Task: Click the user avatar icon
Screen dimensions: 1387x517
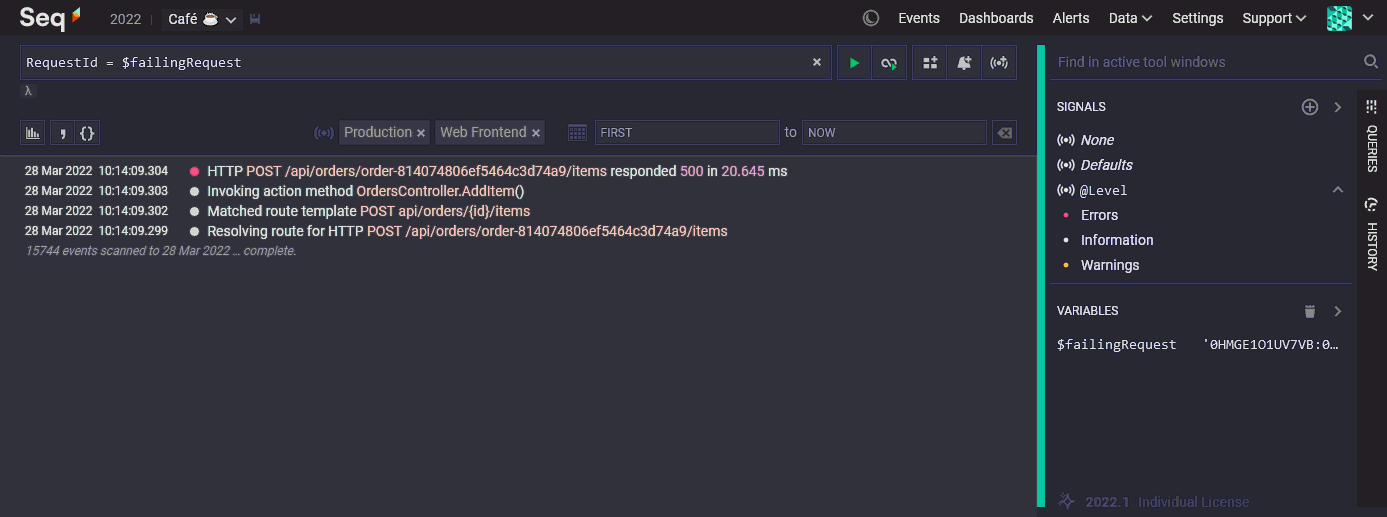Action: point(1339,18)
